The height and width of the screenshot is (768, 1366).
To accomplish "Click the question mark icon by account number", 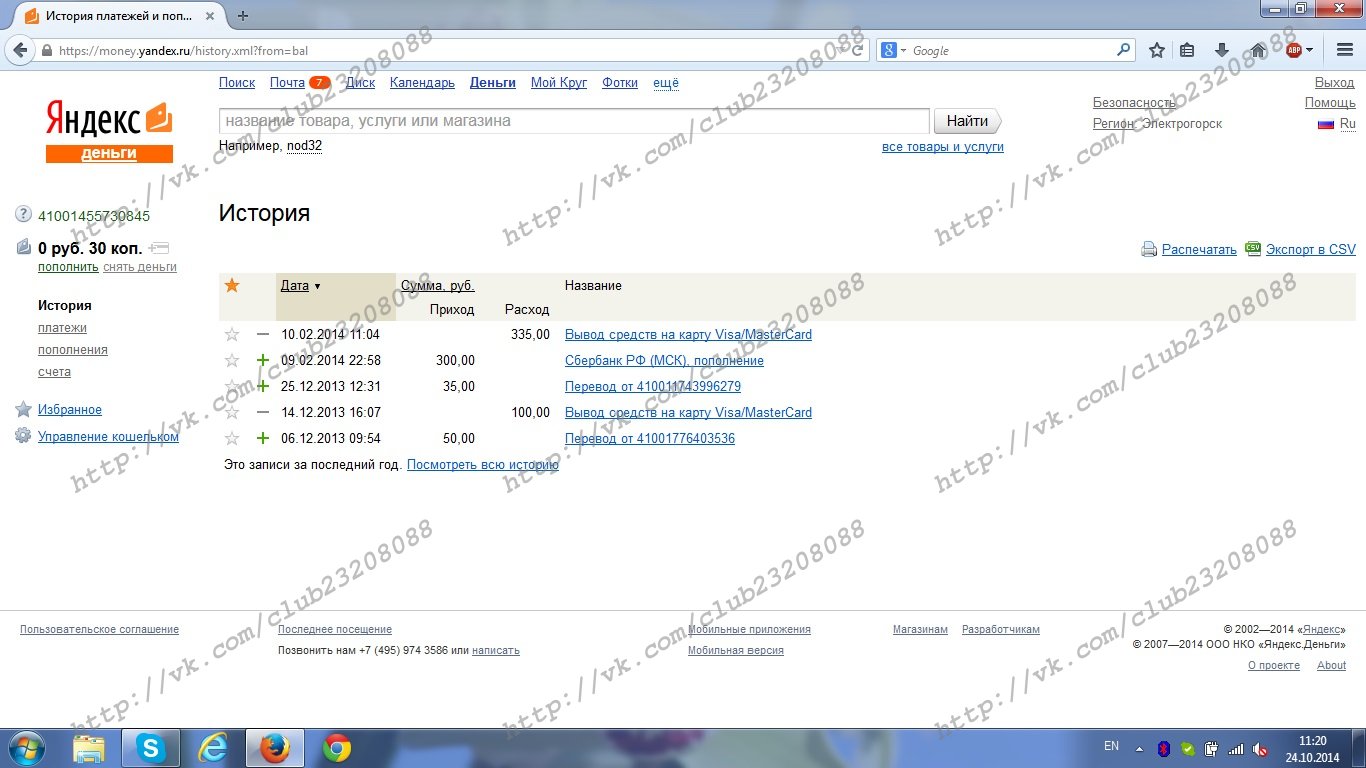I will [x=24, y=215].
